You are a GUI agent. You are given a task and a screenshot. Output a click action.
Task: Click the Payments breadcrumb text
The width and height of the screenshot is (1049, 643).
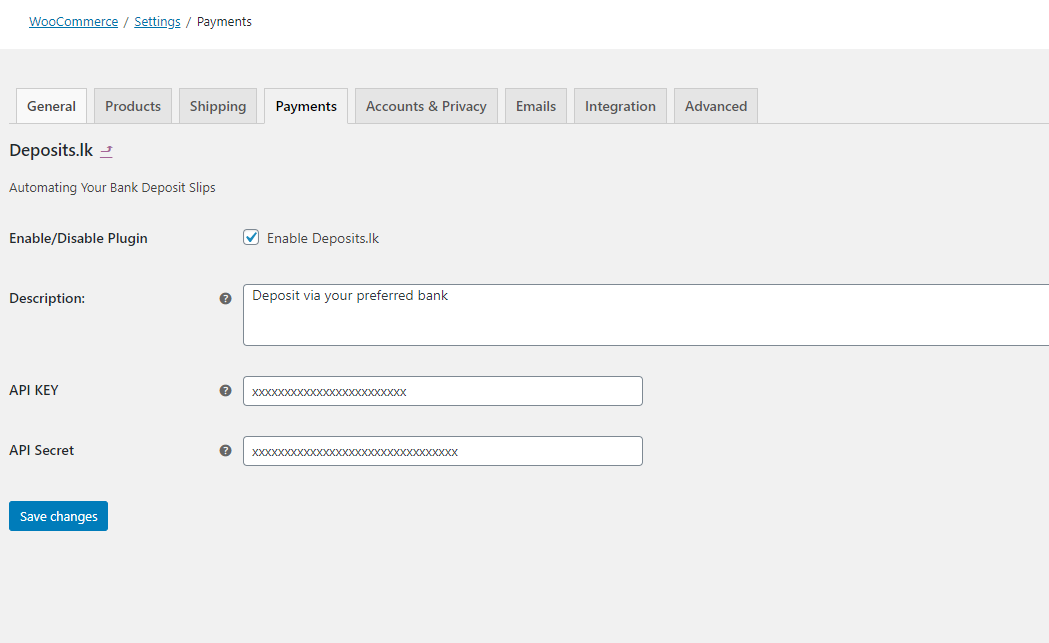(224, 21)
